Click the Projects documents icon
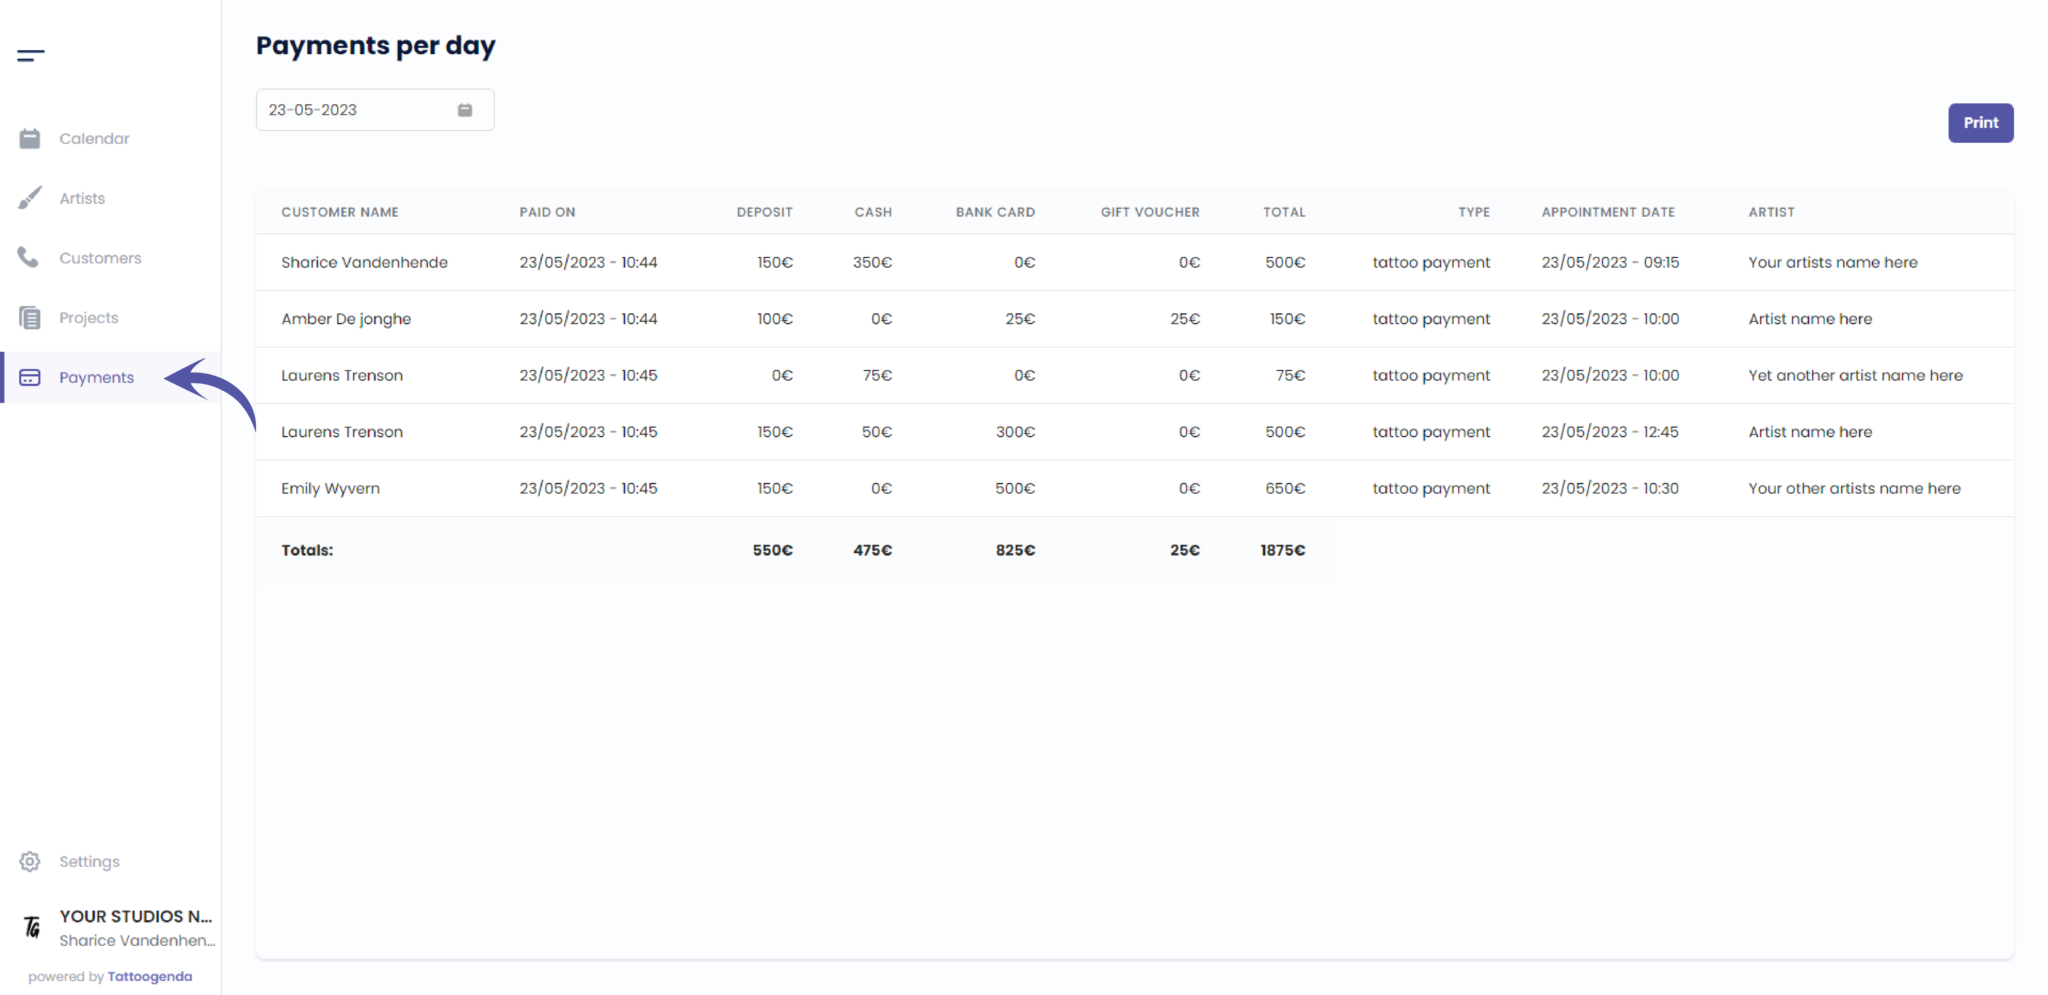This screenshot has width=2048, height=995. pyautogui.click(x=30, y=318)
